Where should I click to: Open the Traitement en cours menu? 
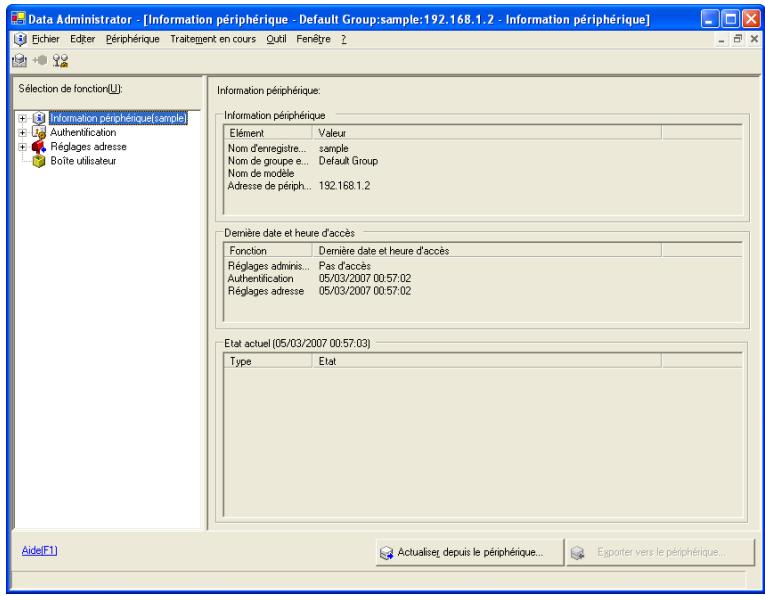coord(213,39)
